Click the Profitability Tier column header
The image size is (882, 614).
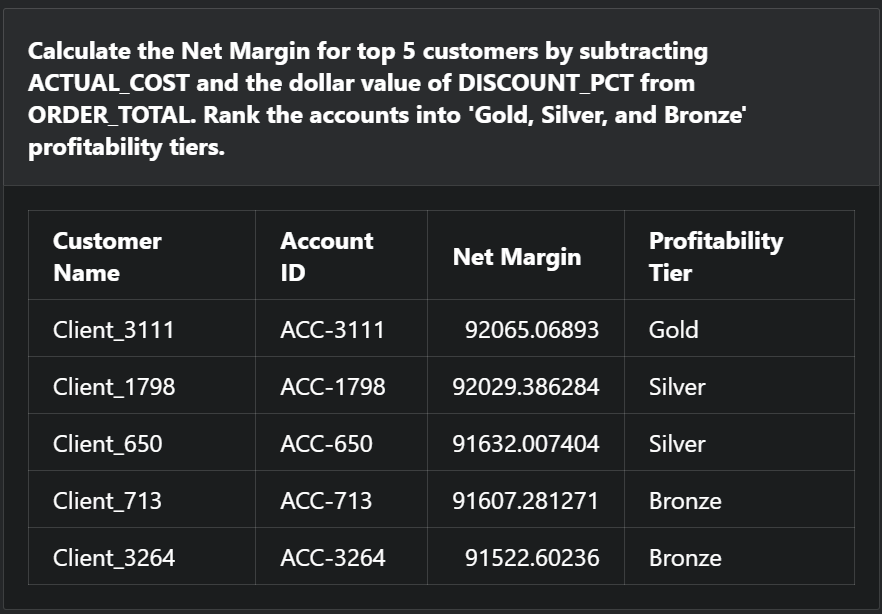tap(716, 257)
